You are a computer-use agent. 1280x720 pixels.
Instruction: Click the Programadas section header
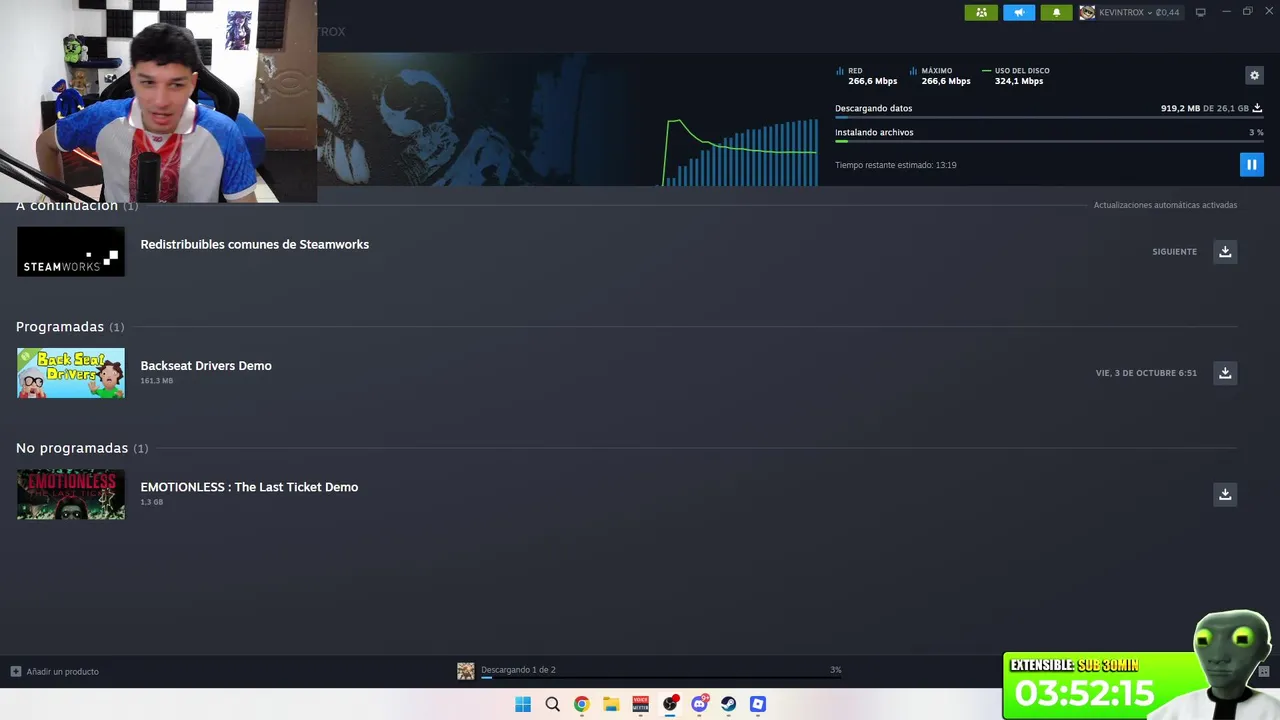70,327
